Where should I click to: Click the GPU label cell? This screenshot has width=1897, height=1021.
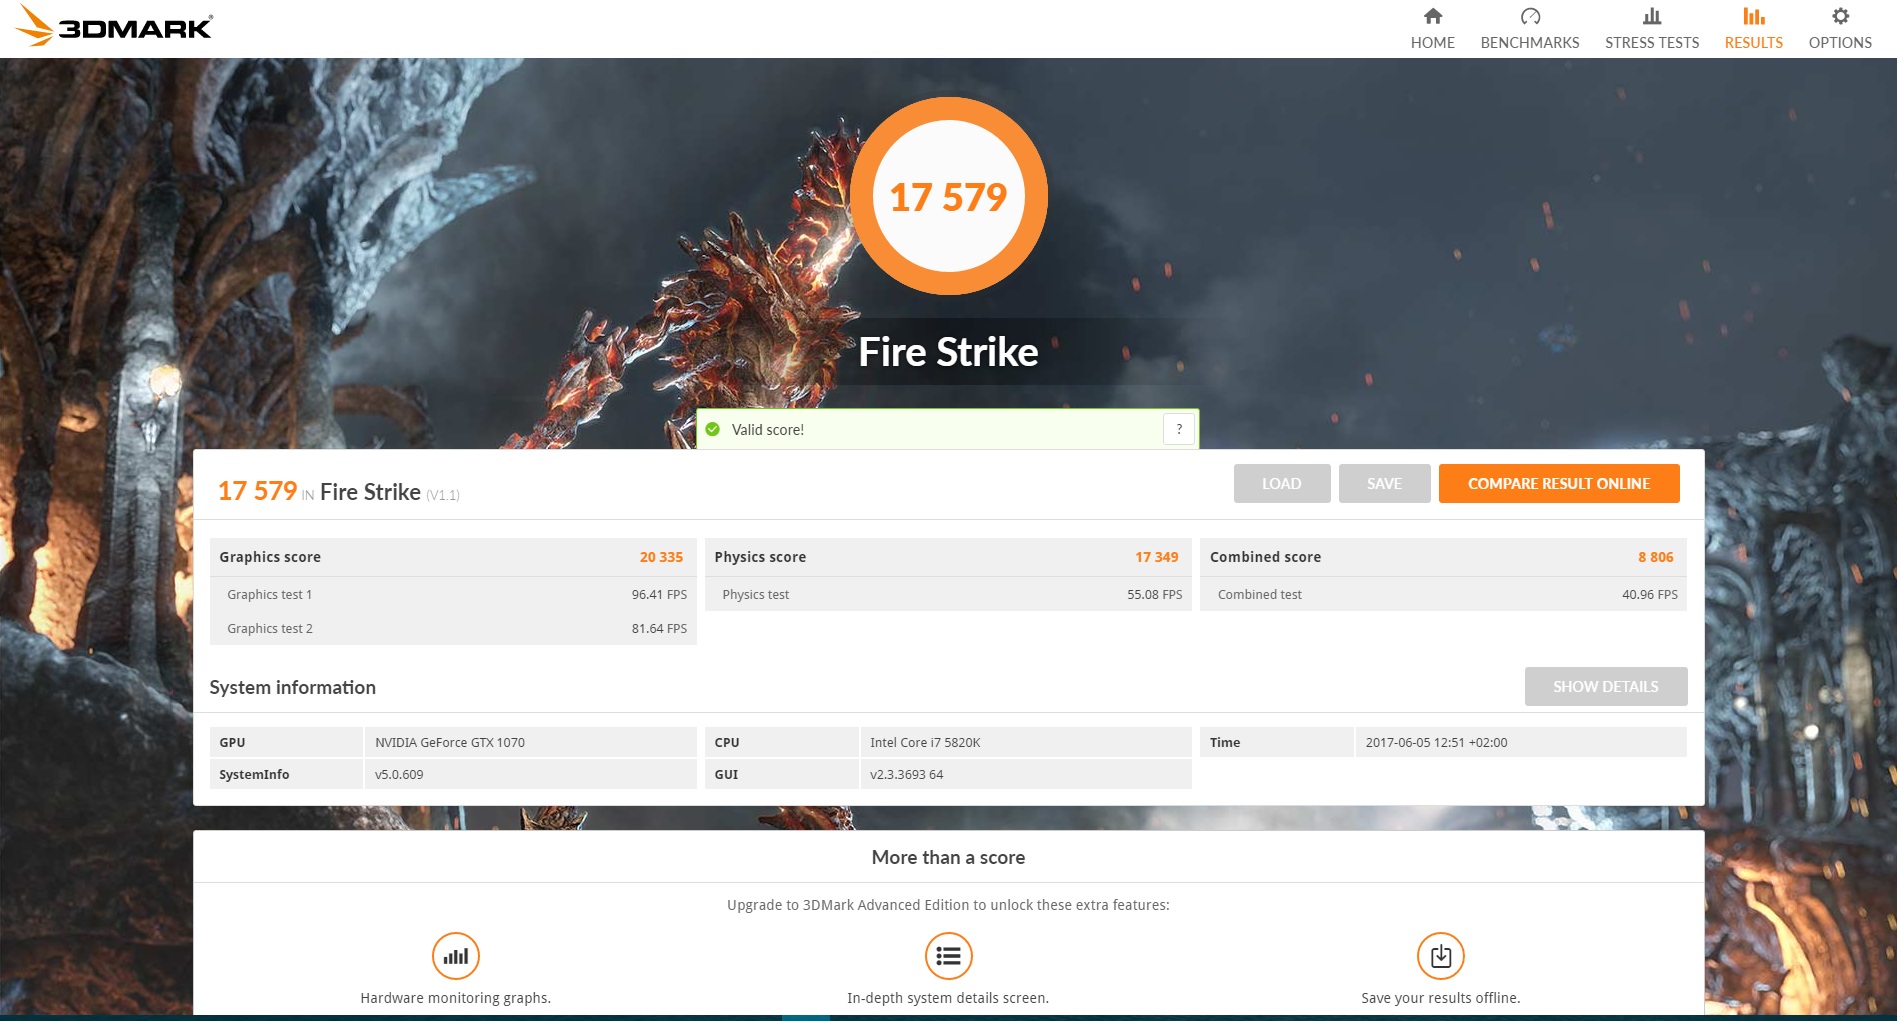pyautogui.click(x=286, y=742)
